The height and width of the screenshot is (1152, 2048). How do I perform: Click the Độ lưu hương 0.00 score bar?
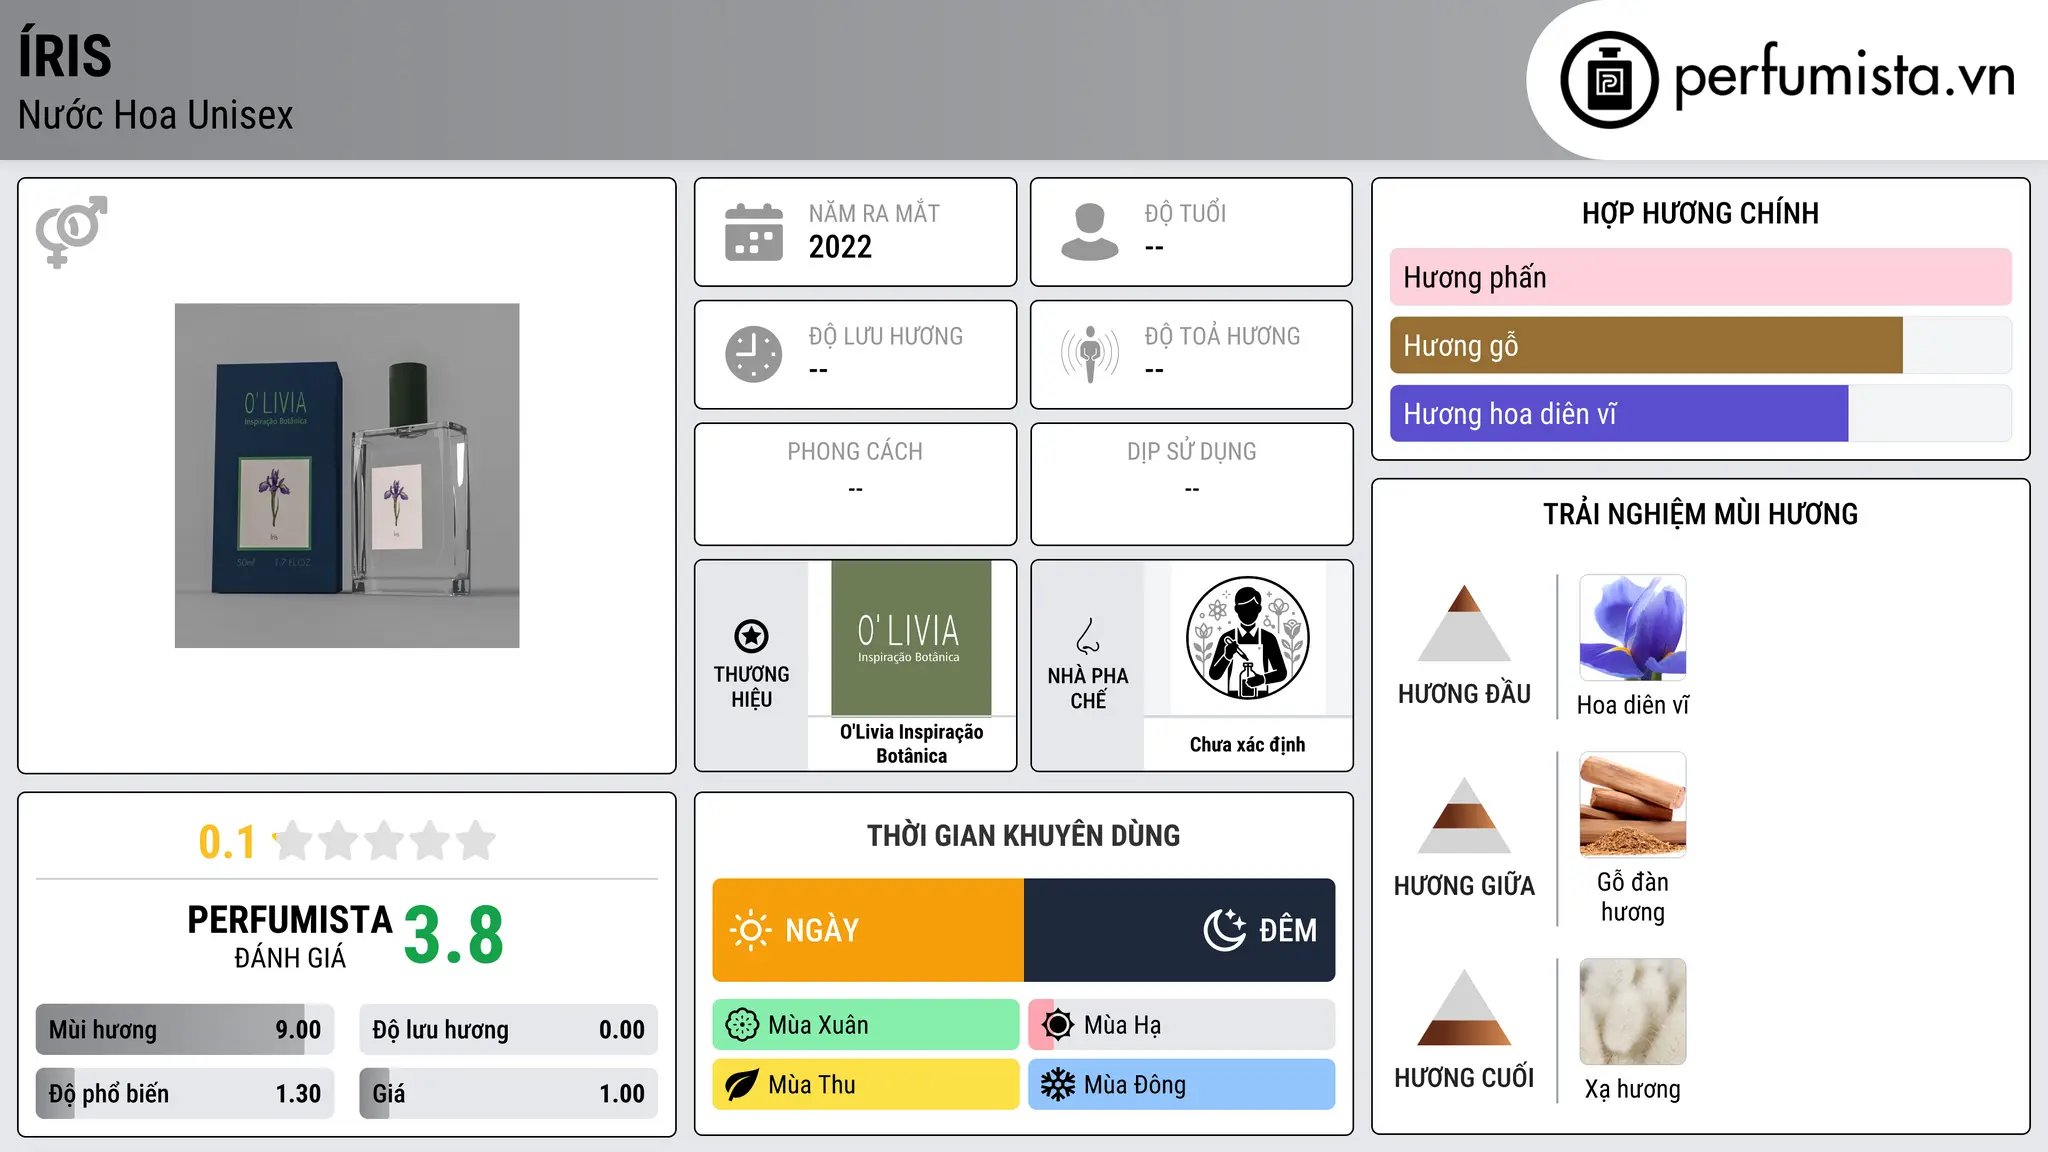click(509, 1030)
